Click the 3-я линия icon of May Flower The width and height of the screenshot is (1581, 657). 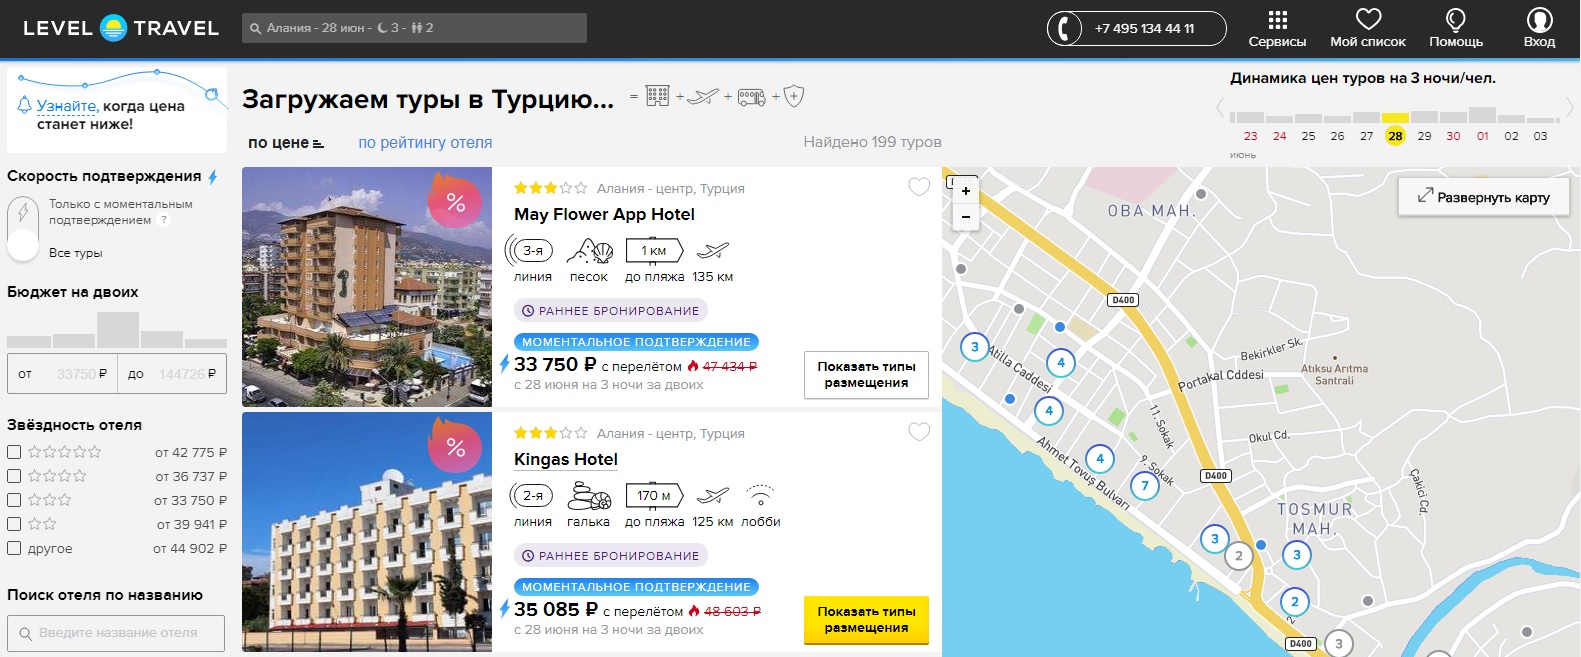pyautogui.click(x=530, y=250)
